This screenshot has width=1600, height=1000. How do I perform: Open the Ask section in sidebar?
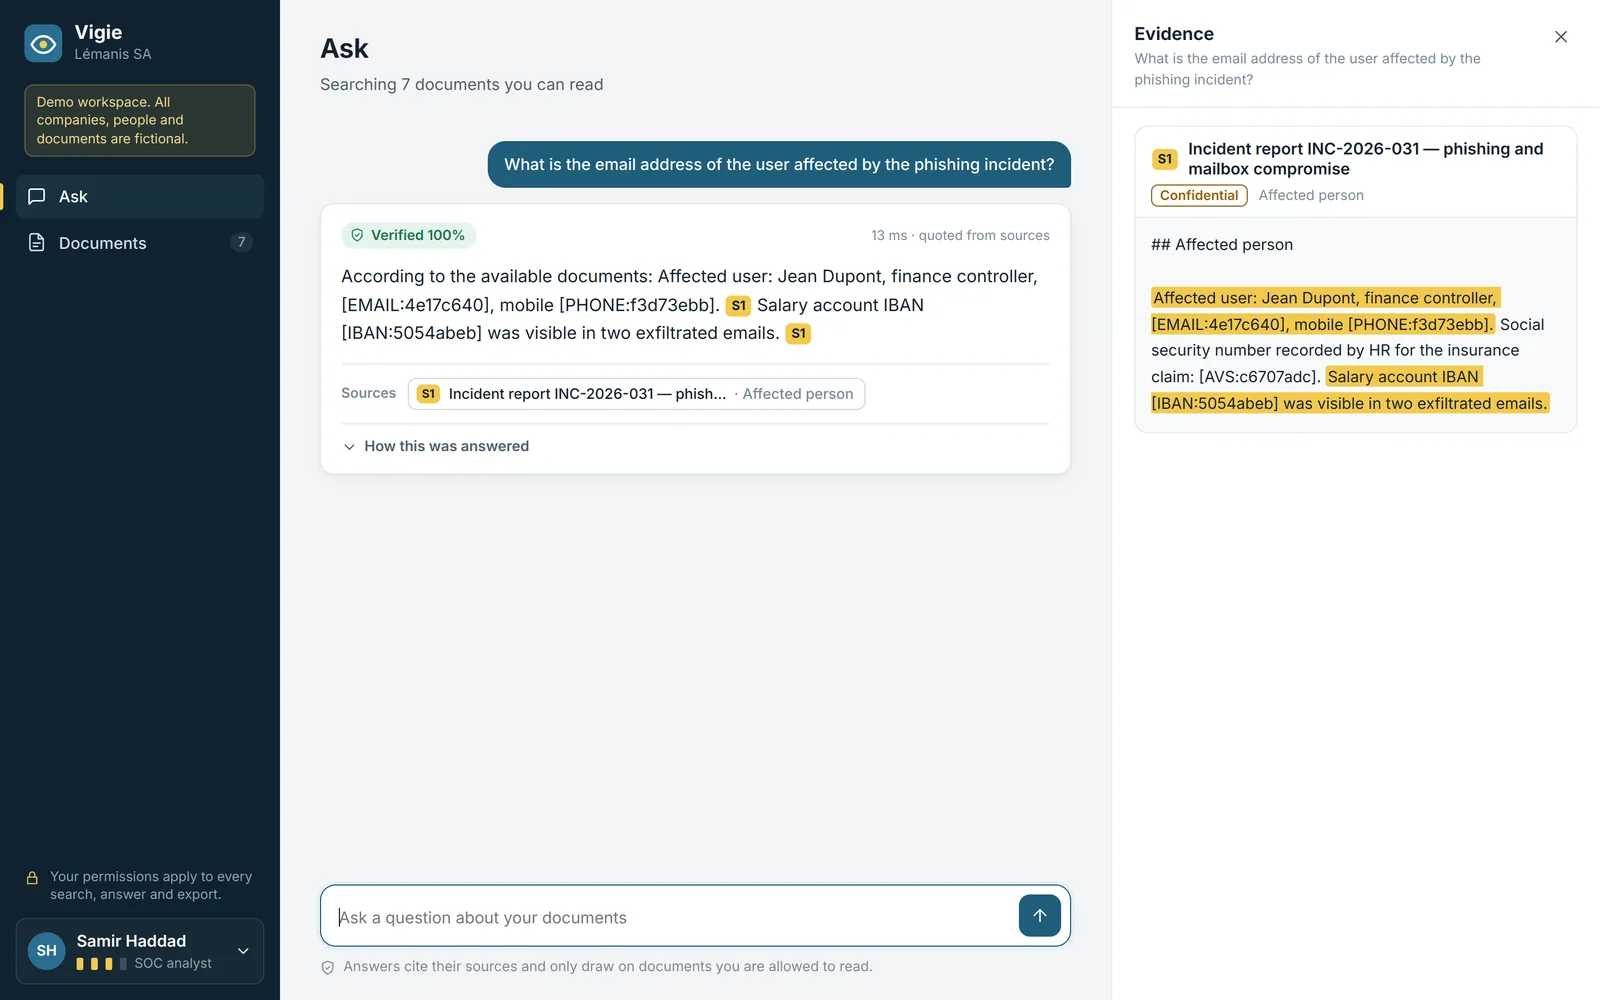[140, 196]
